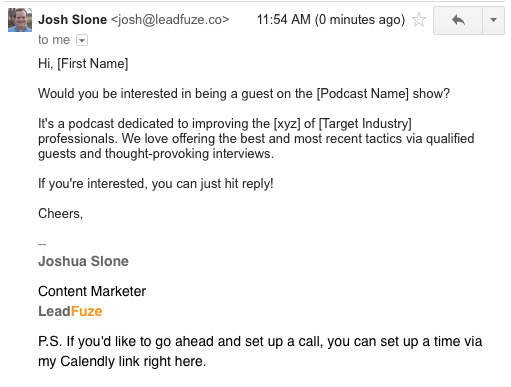Click the [Target Industry] placeholder text

click(365, 124)
